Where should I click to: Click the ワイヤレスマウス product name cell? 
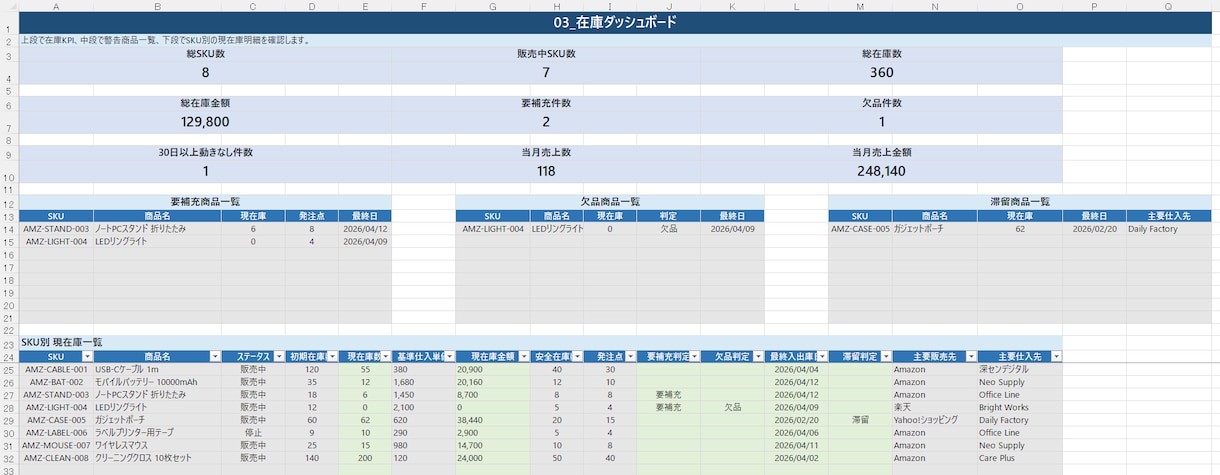coord(157,445)
